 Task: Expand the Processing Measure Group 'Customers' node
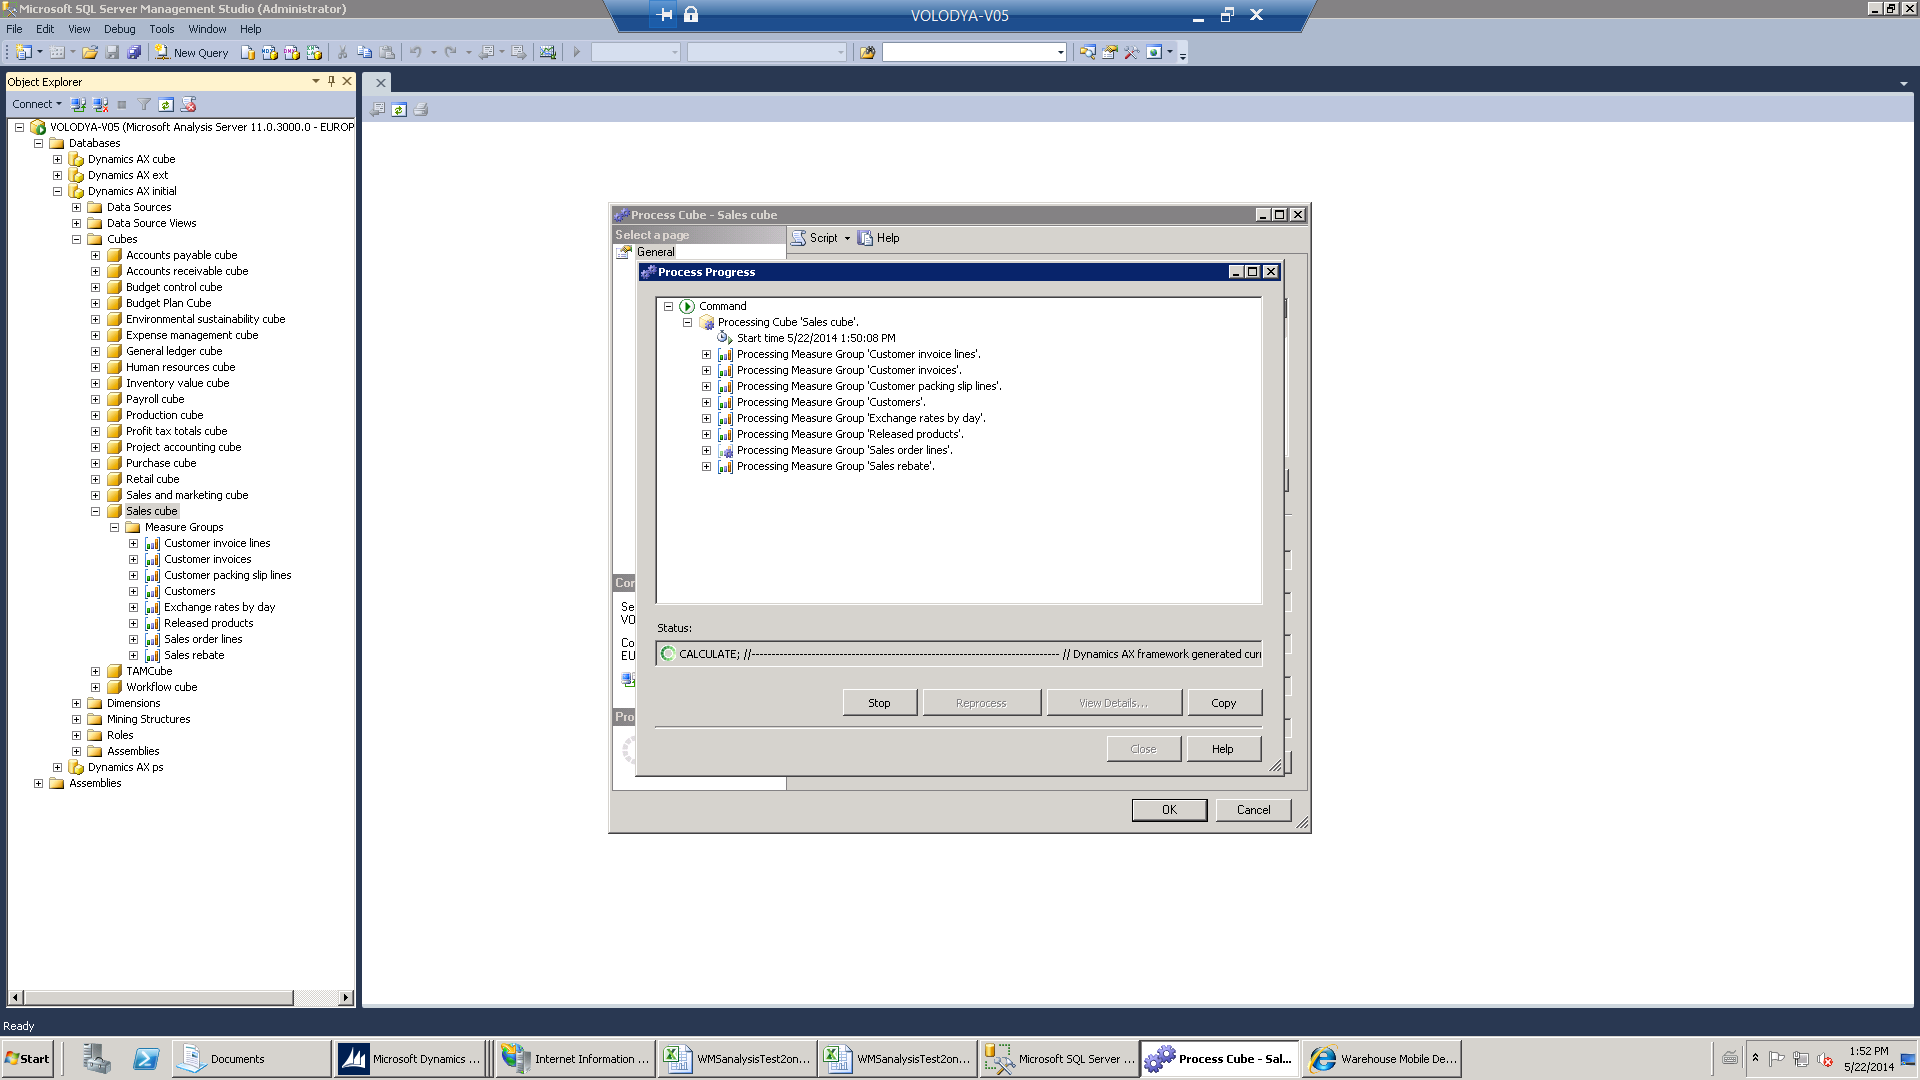pos(706,402)
